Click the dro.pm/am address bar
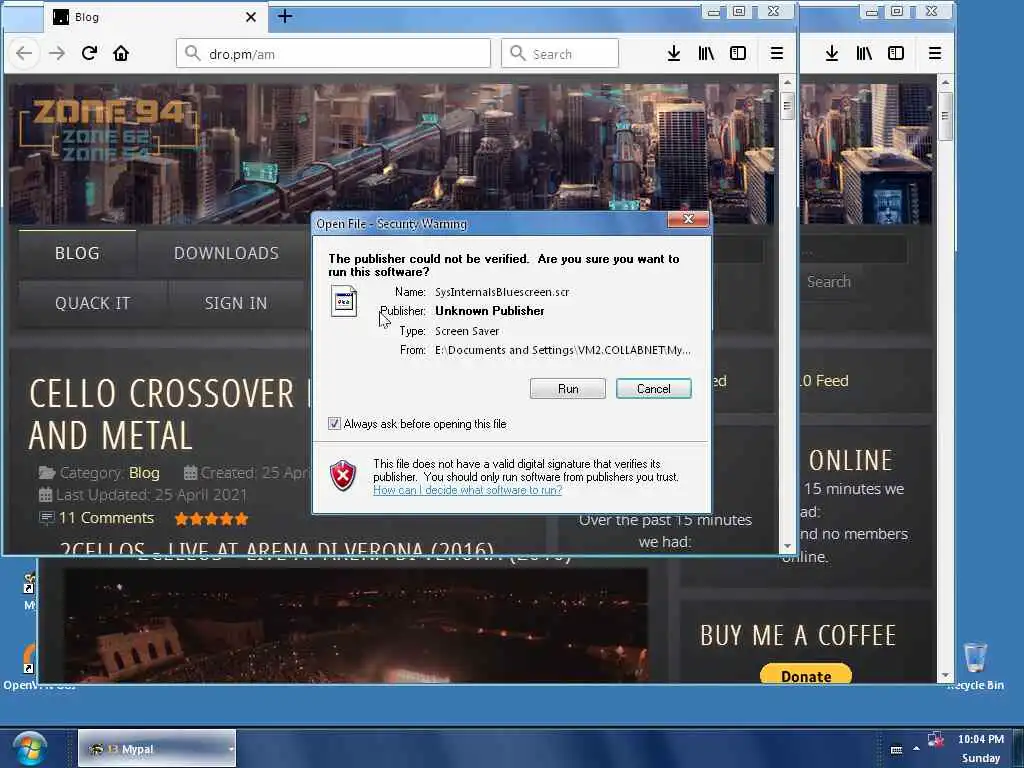 333,54
